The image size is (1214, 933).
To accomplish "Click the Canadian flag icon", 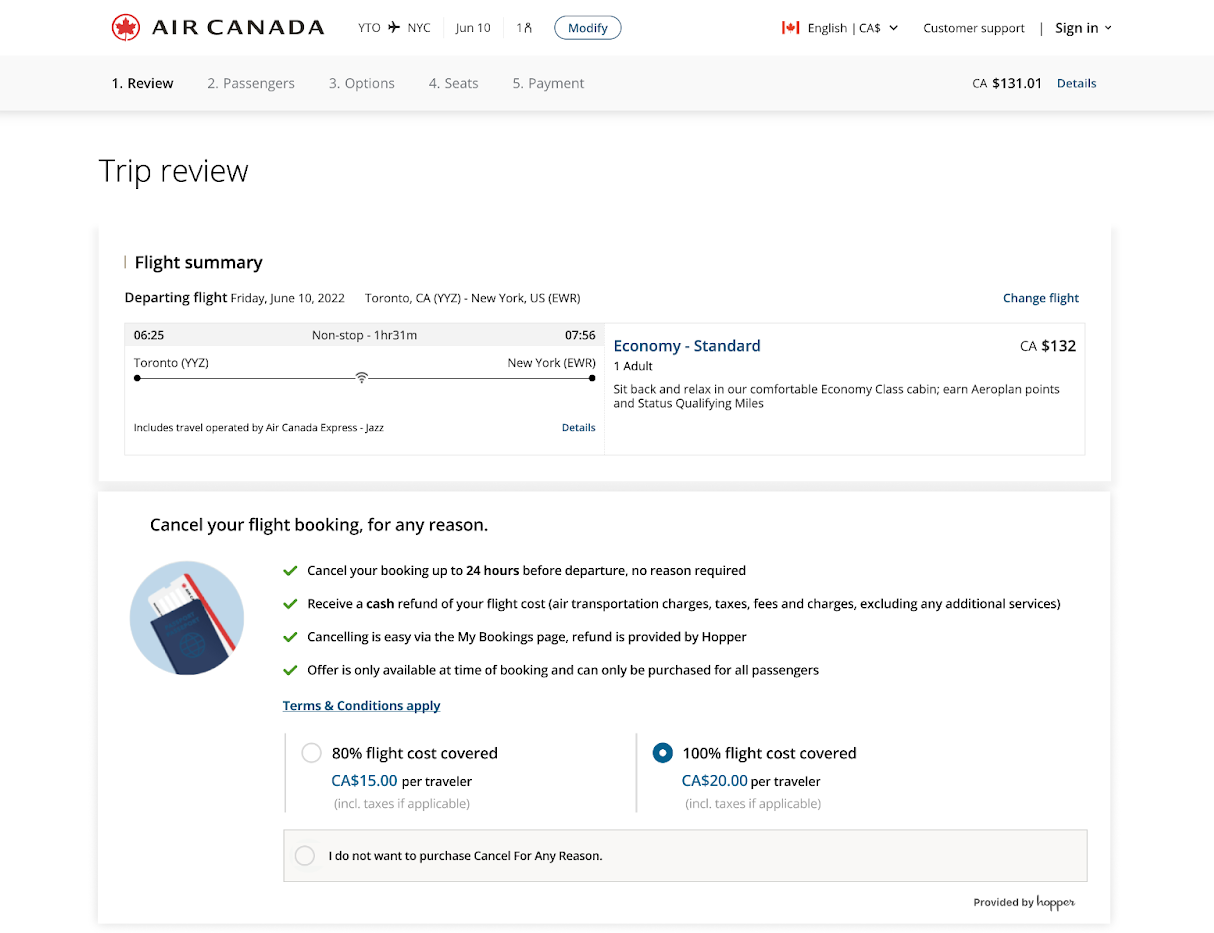I will click(x=790, y=28).
